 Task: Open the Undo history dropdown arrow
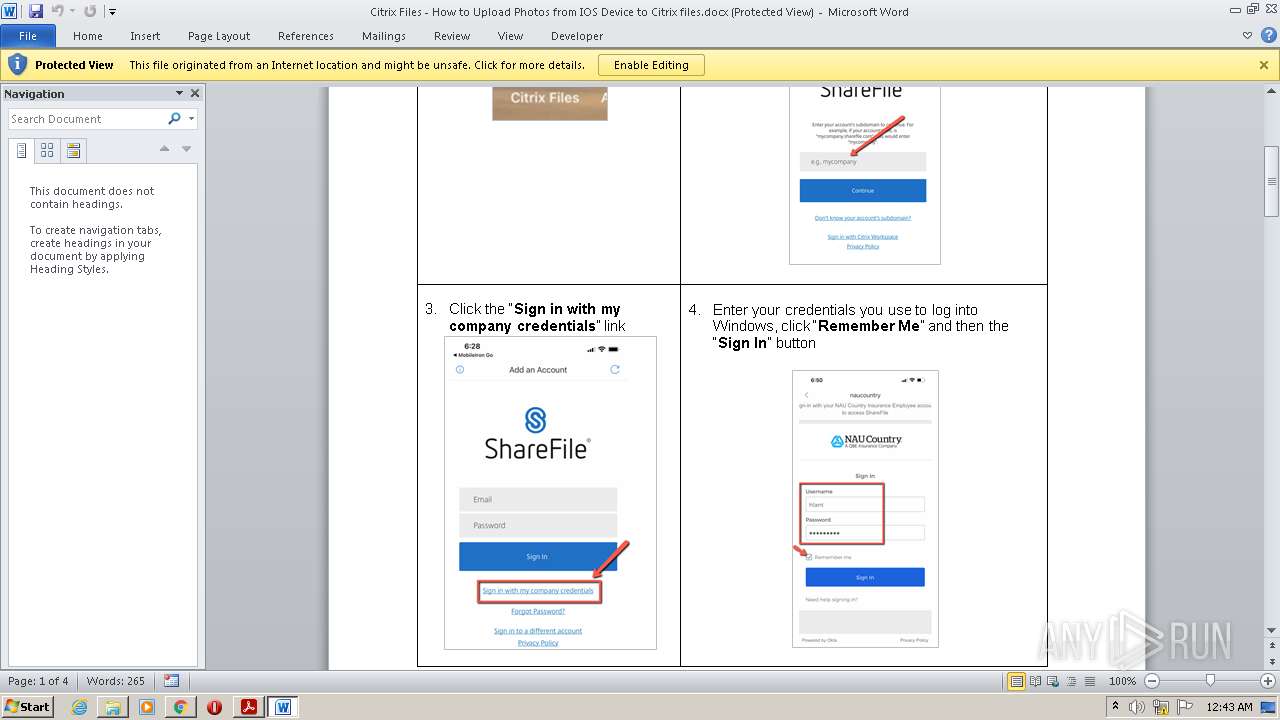pos(72,12)
